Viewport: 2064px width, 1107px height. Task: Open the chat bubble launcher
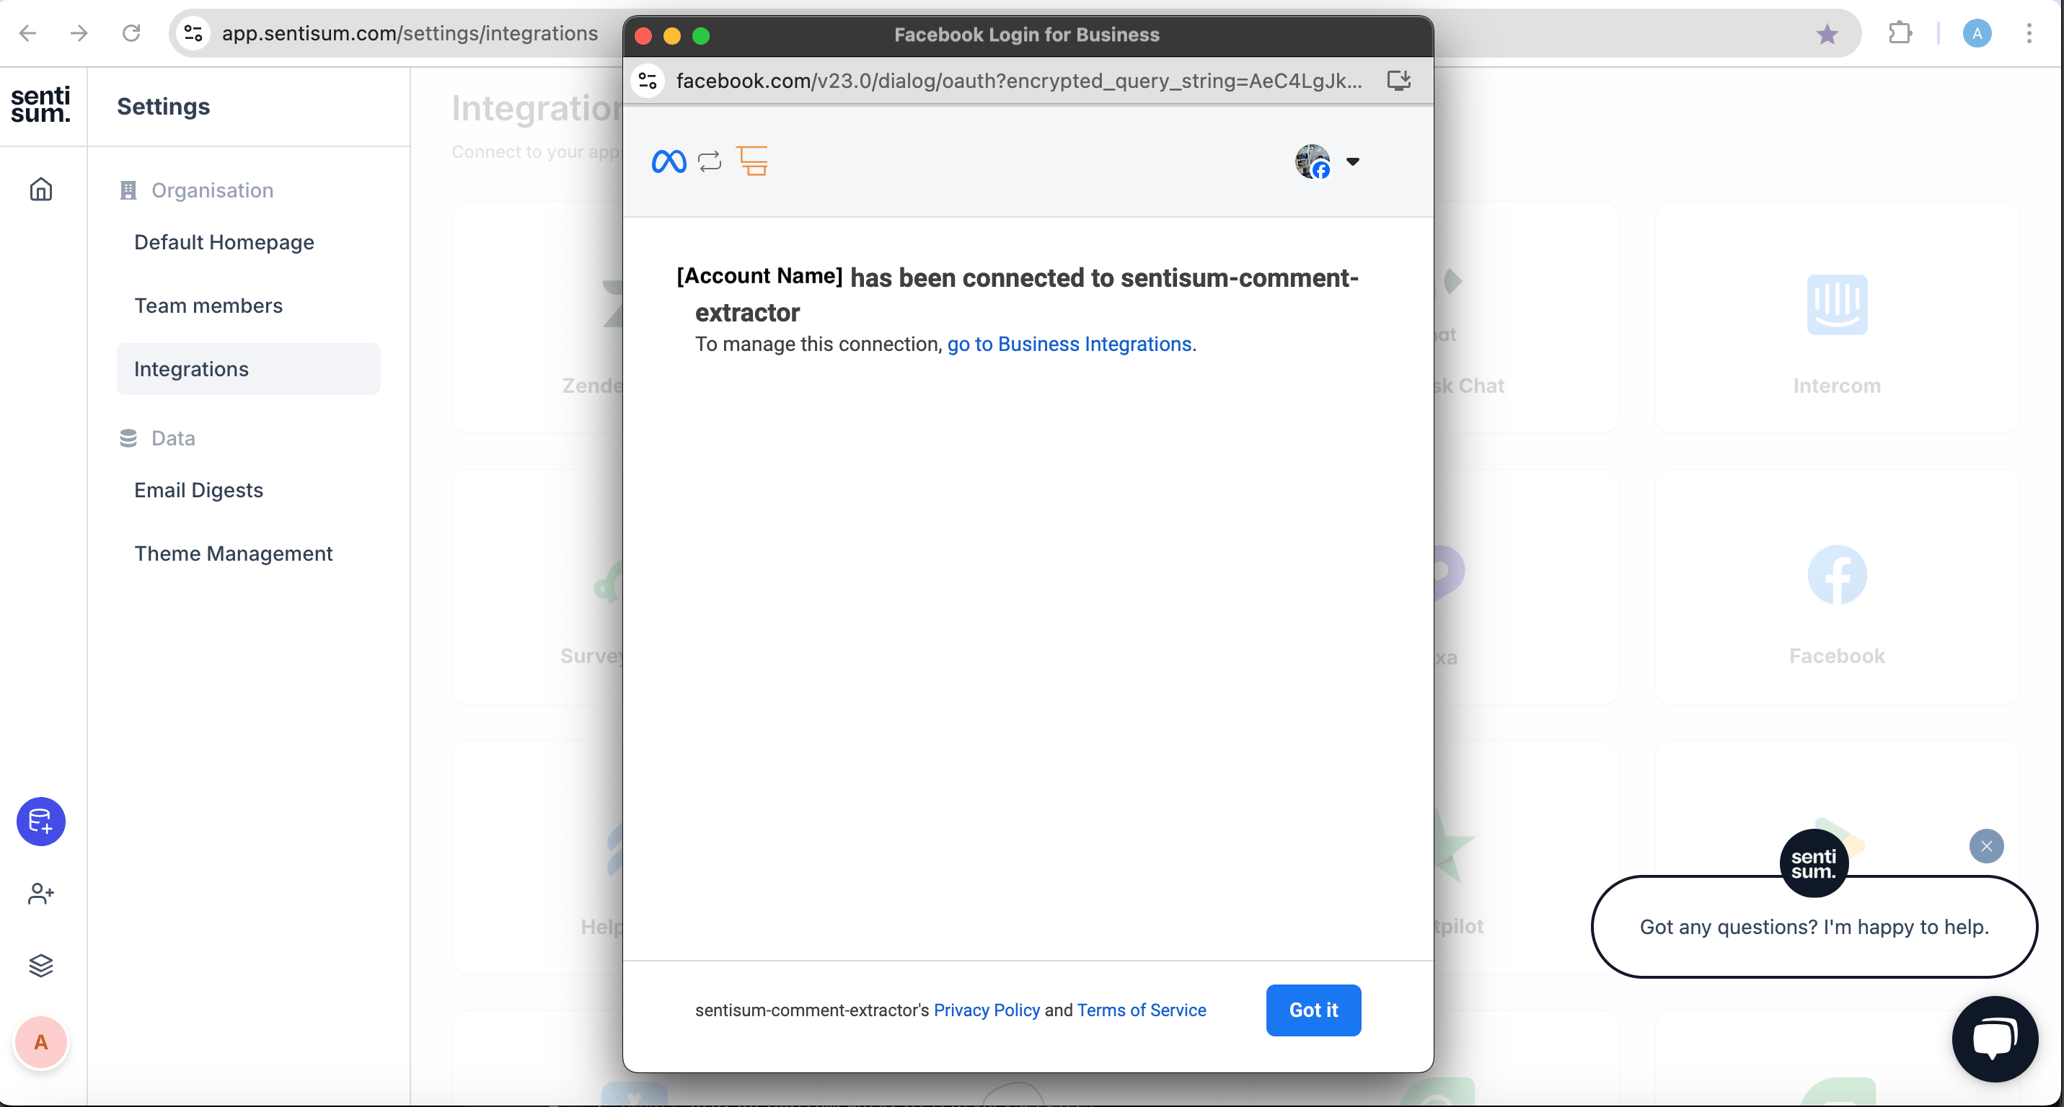click(x=1994, y=1039)
